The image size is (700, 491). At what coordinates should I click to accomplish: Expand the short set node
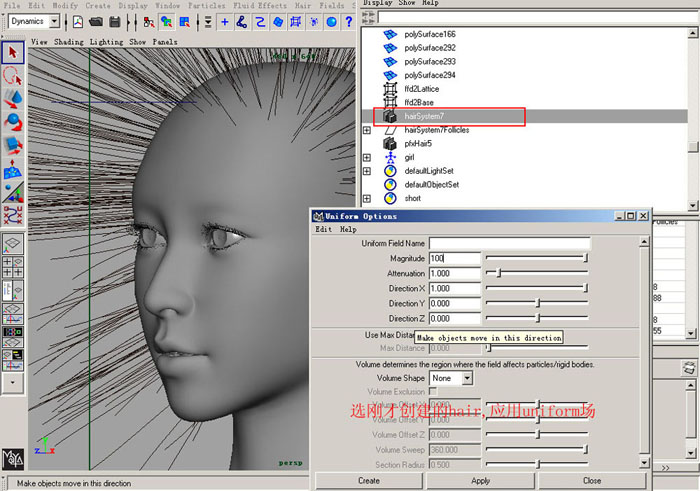(x=367, y=199)
